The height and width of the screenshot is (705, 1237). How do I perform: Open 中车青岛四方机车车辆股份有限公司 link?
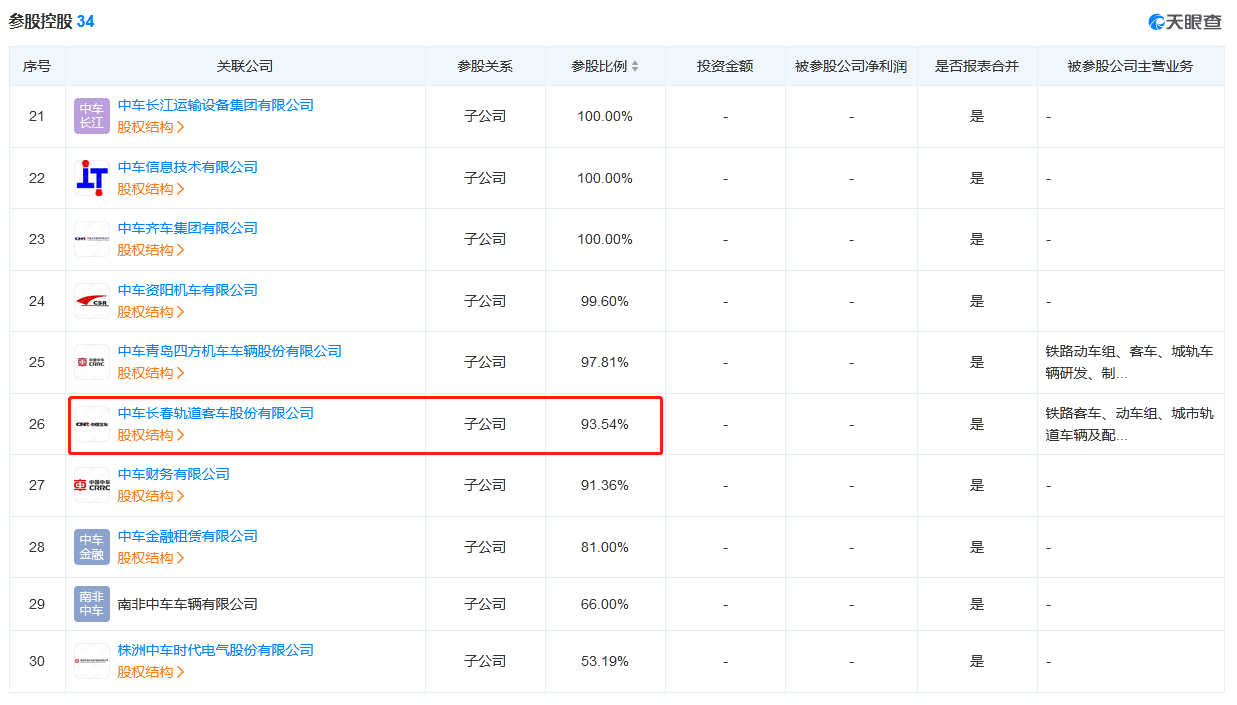[x=229, y=351]
